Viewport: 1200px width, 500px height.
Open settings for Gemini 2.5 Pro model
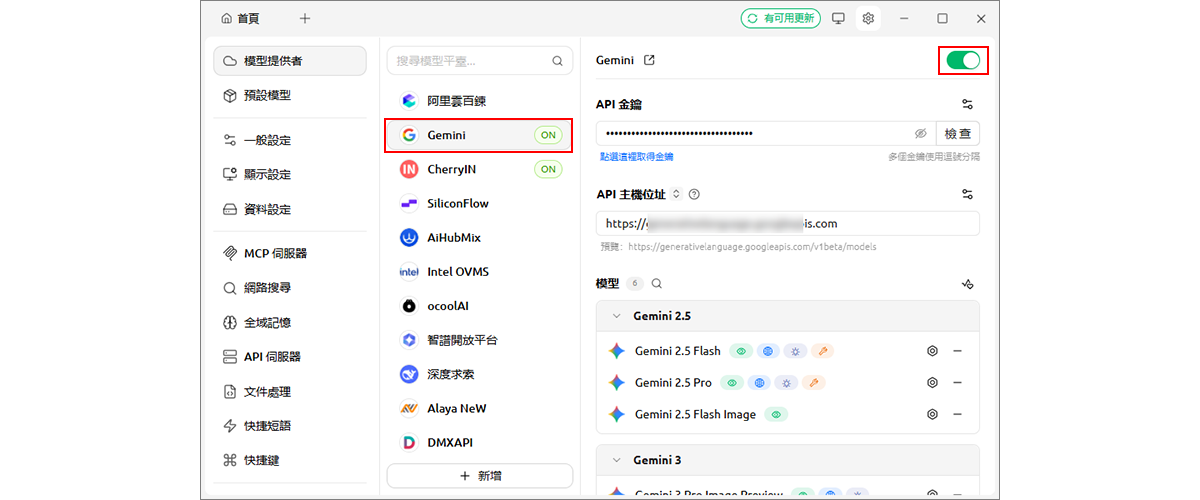coord(932,382)
